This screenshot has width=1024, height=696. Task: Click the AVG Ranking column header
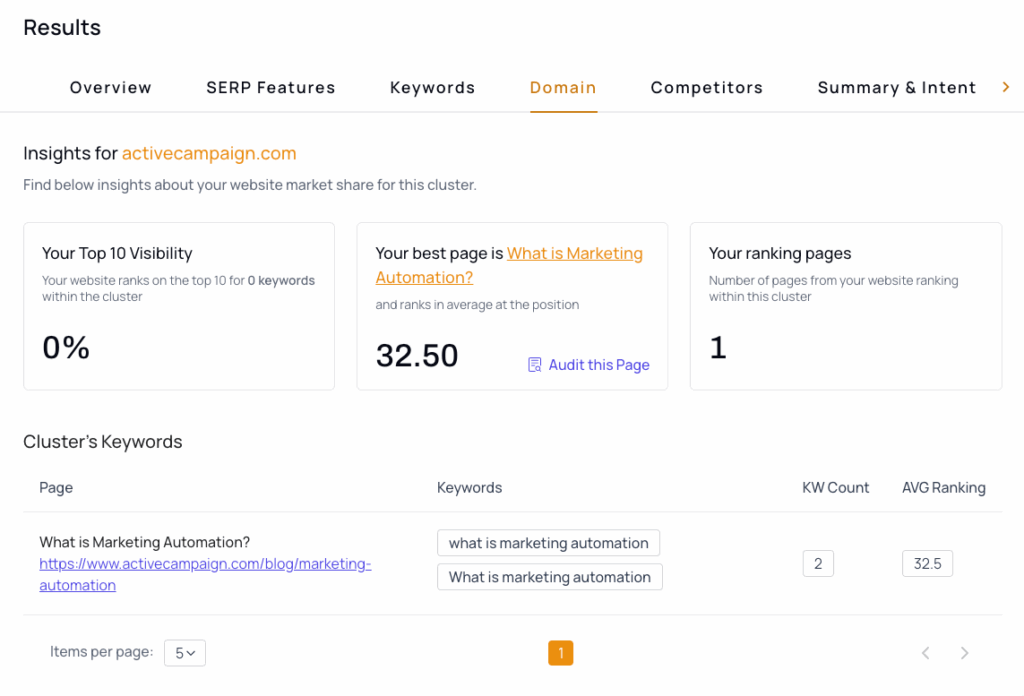[943, 488]
